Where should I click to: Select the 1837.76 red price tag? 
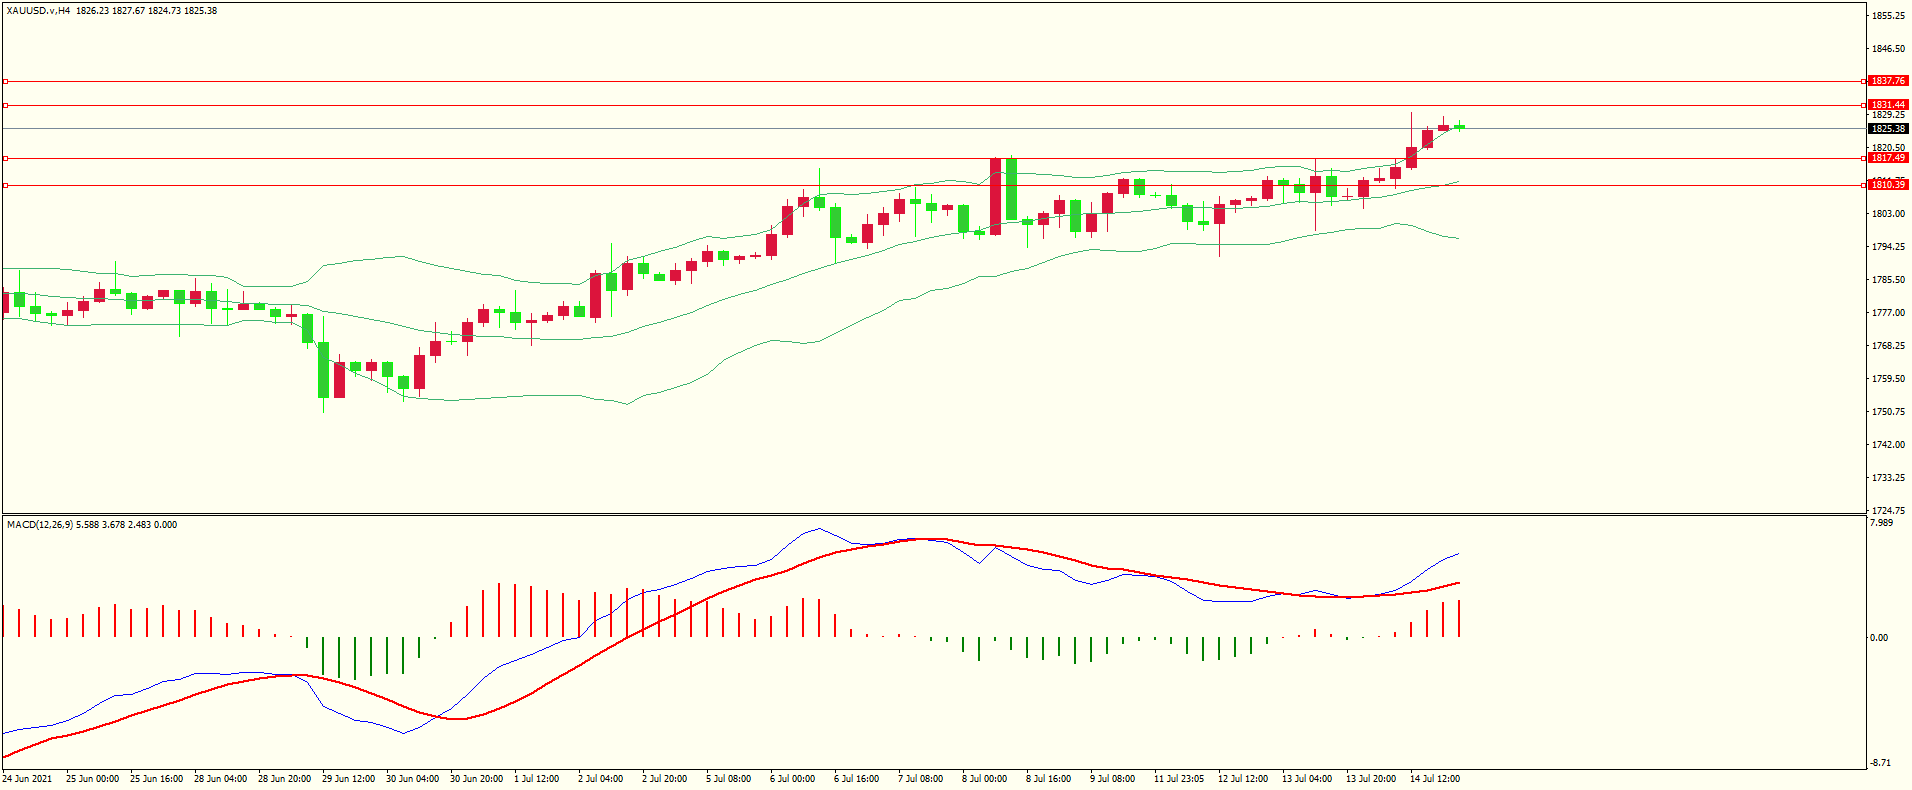click(x=1888, y=81)
